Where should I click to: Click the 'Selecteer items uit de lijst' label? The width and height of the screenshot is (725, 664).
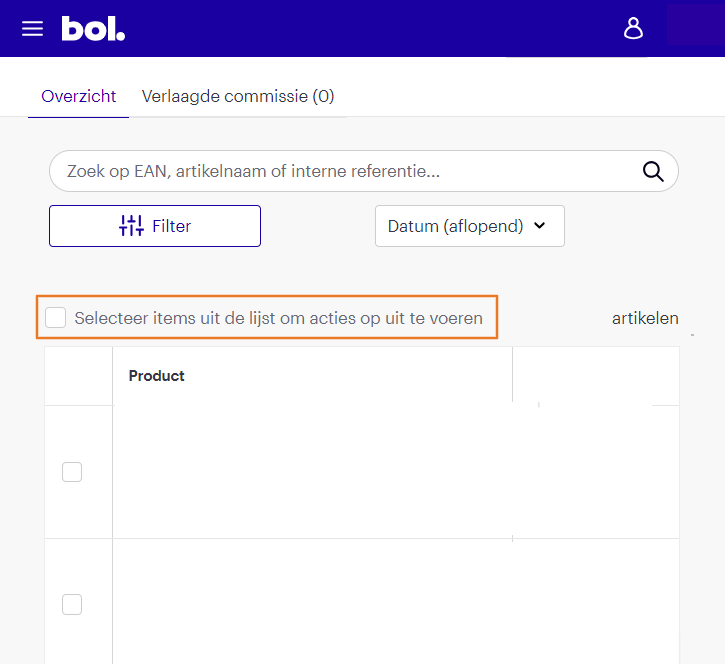click(278, 318)
